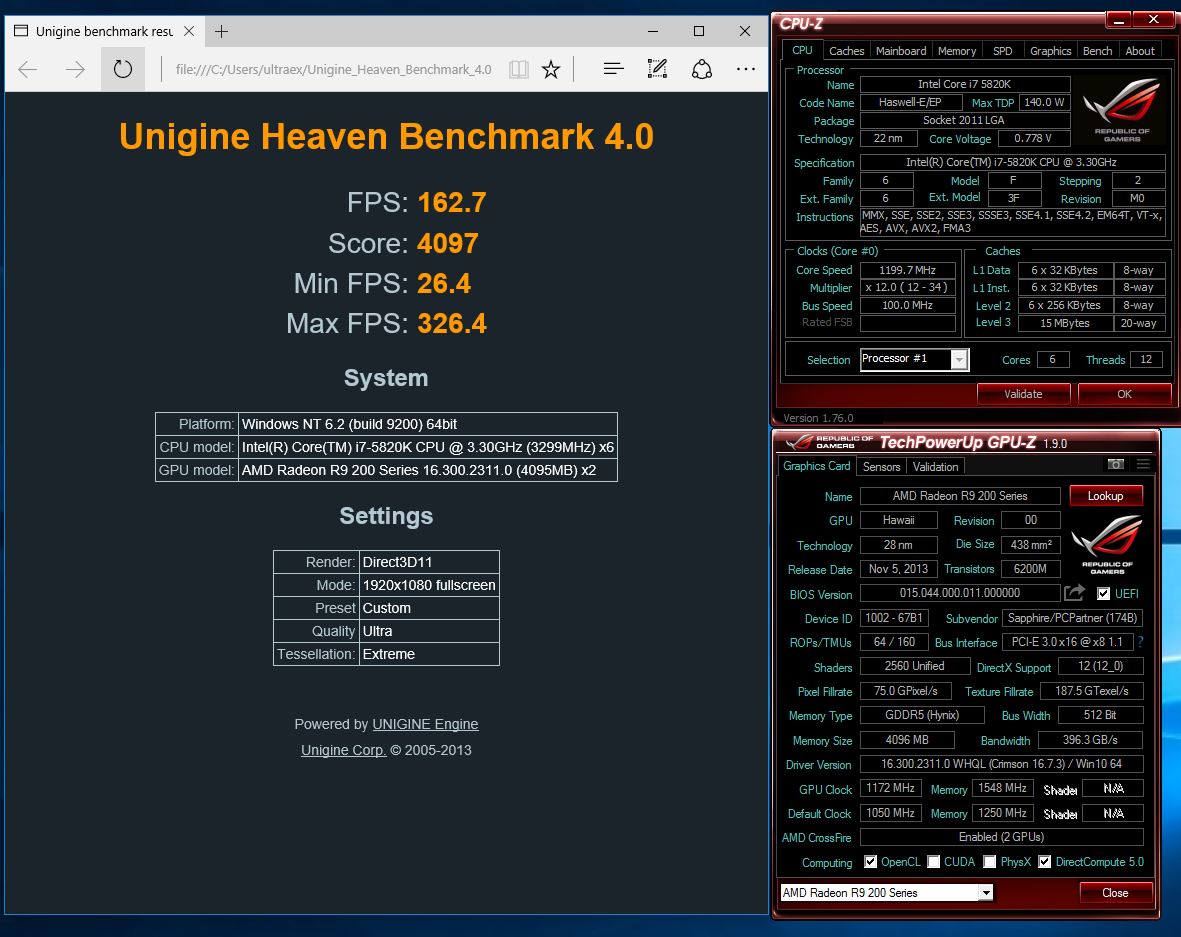Click the ROG logo in GPU-Z card tab
The height and width of the screenshot is (937, 1181).
1107,545
